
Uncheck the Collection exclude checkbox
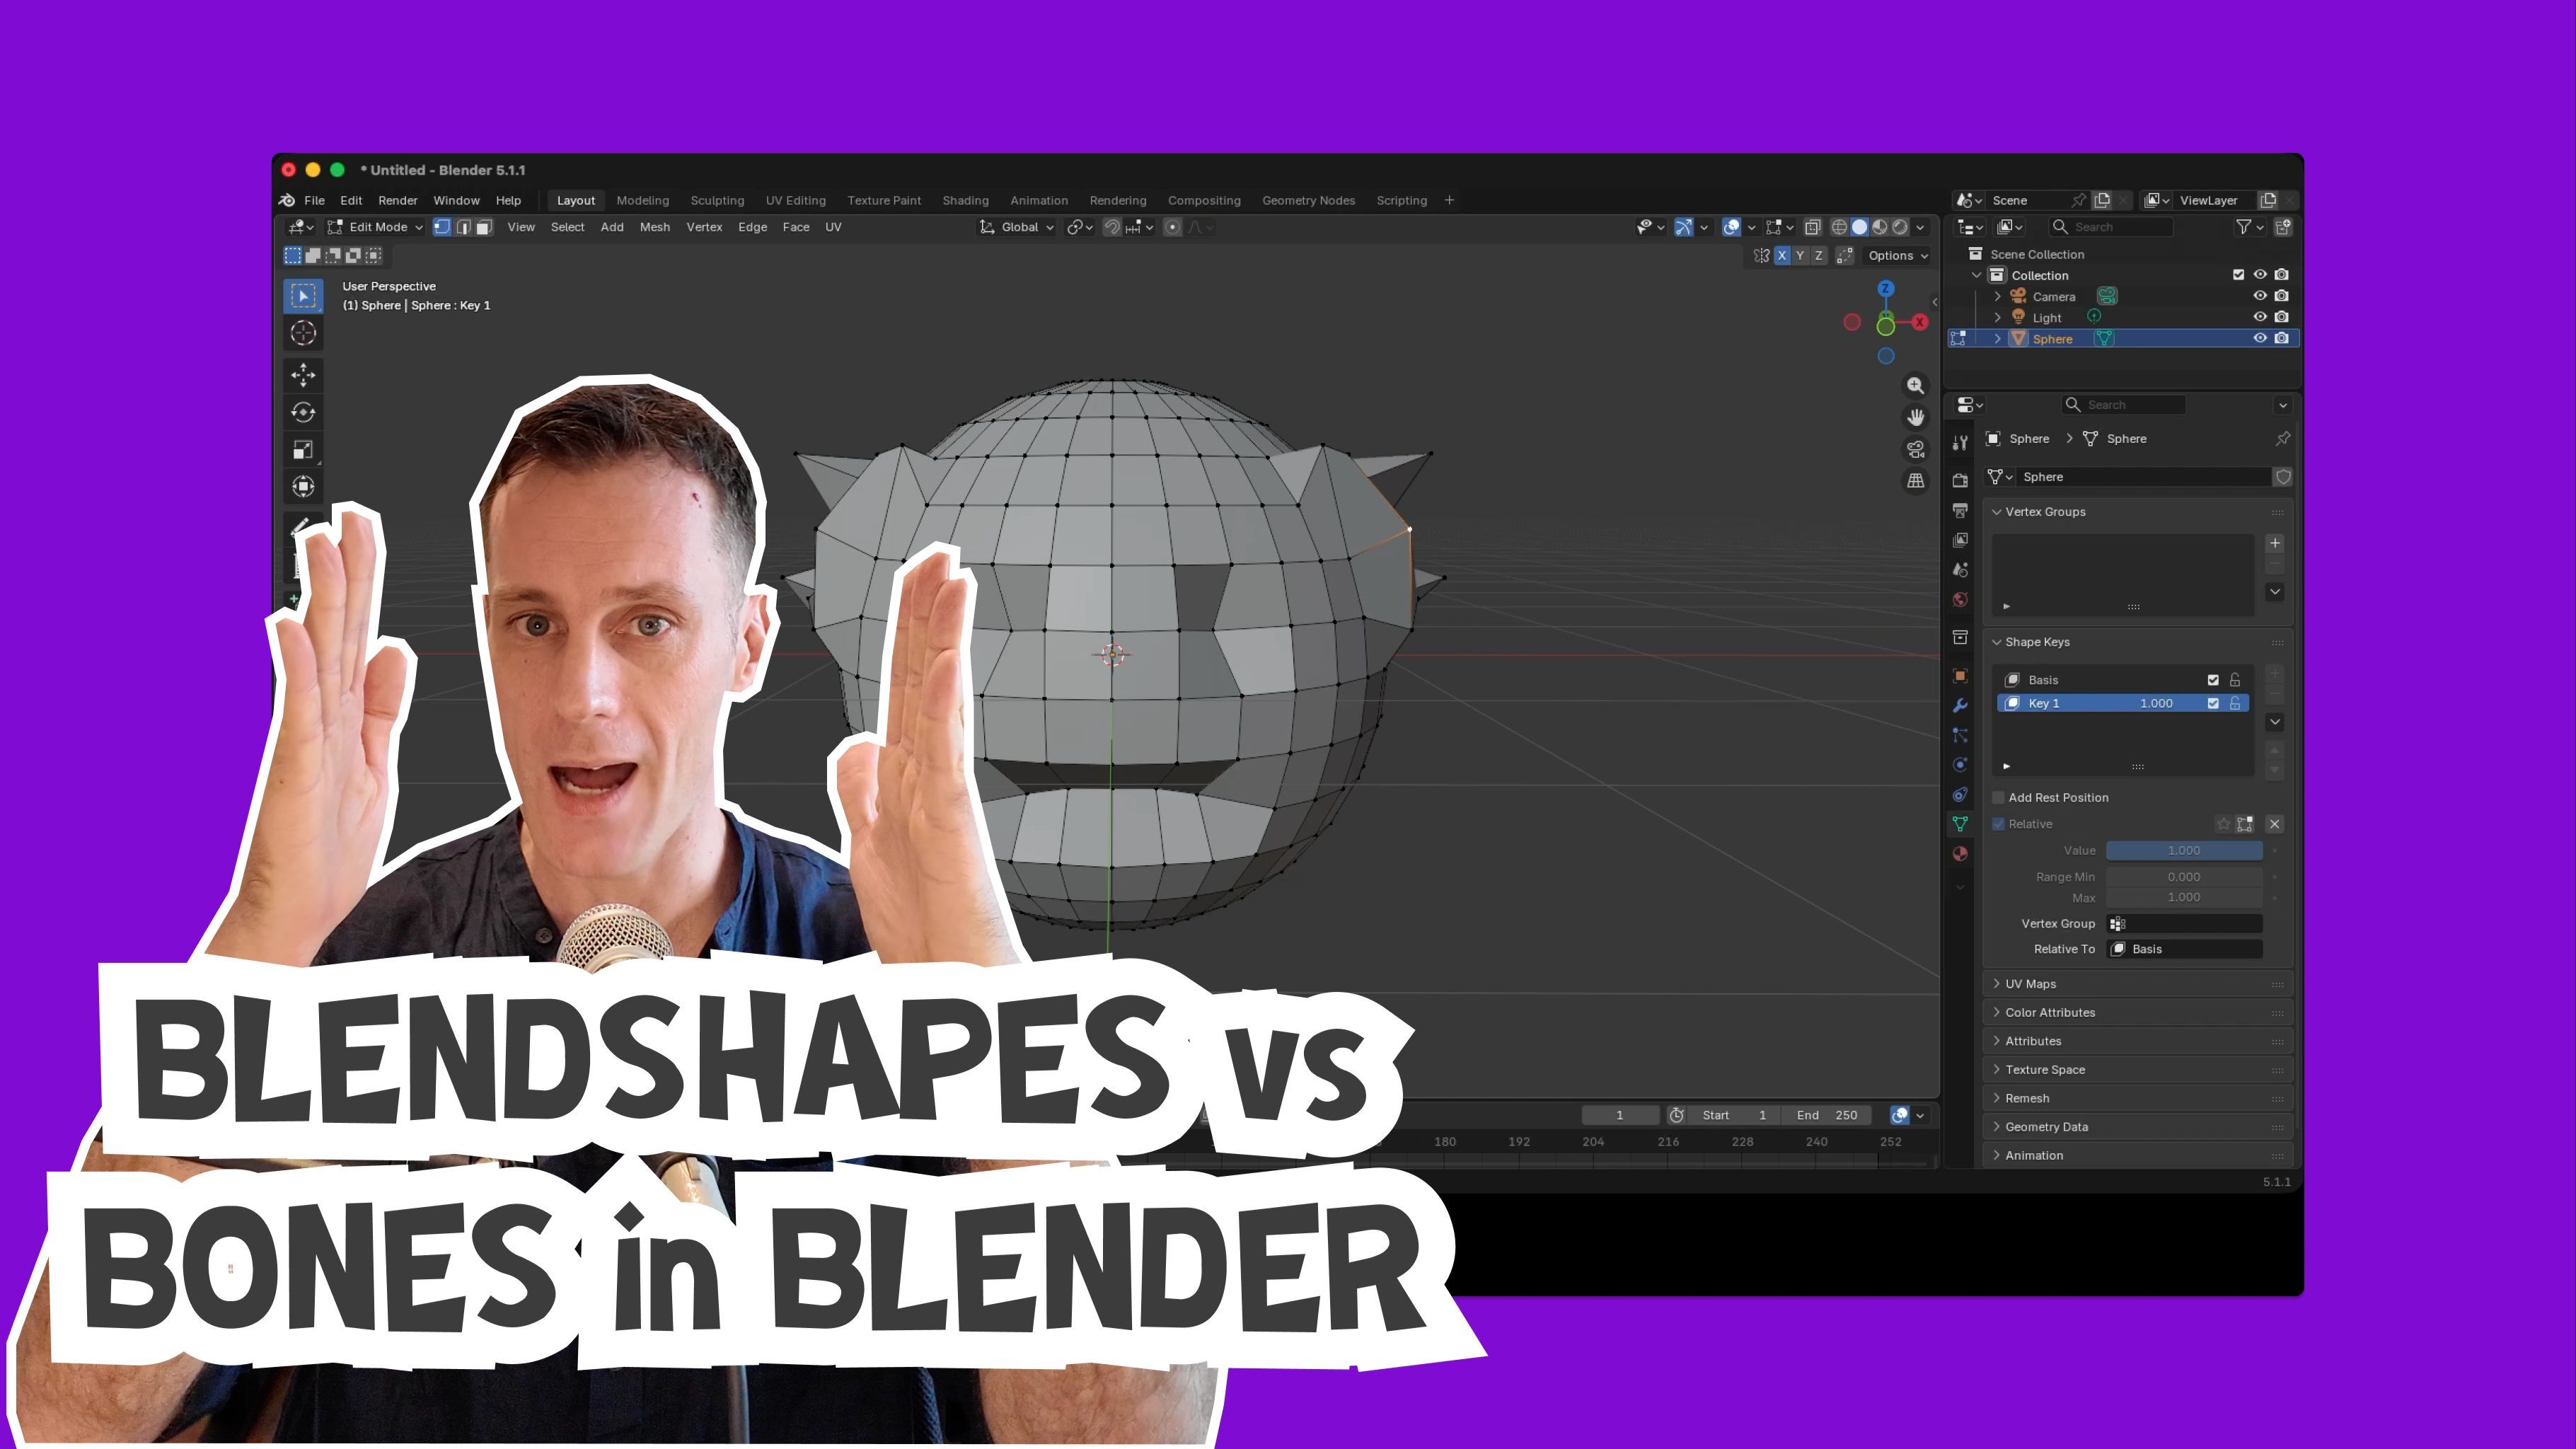[x=2238, y=275]
